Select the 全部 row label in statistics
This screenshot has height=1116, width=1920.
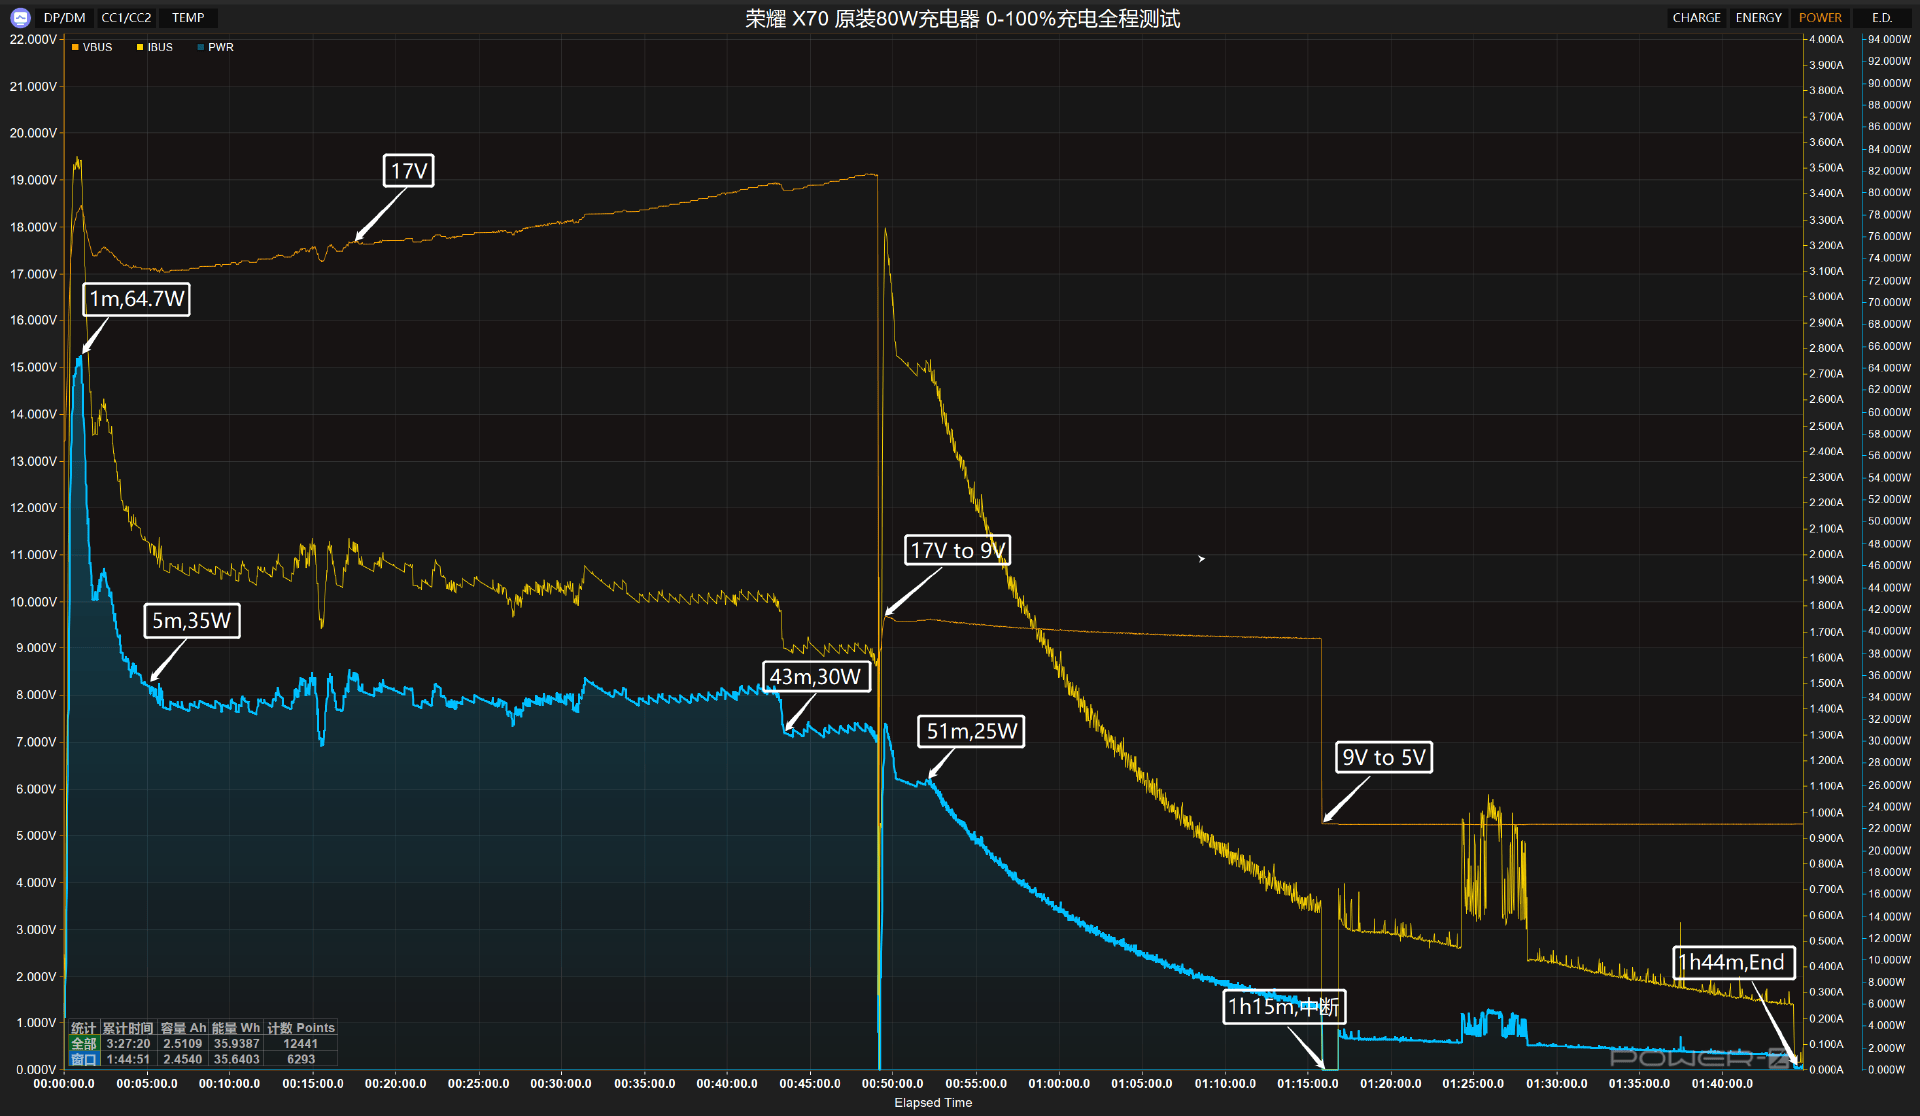click(84, 1044)
